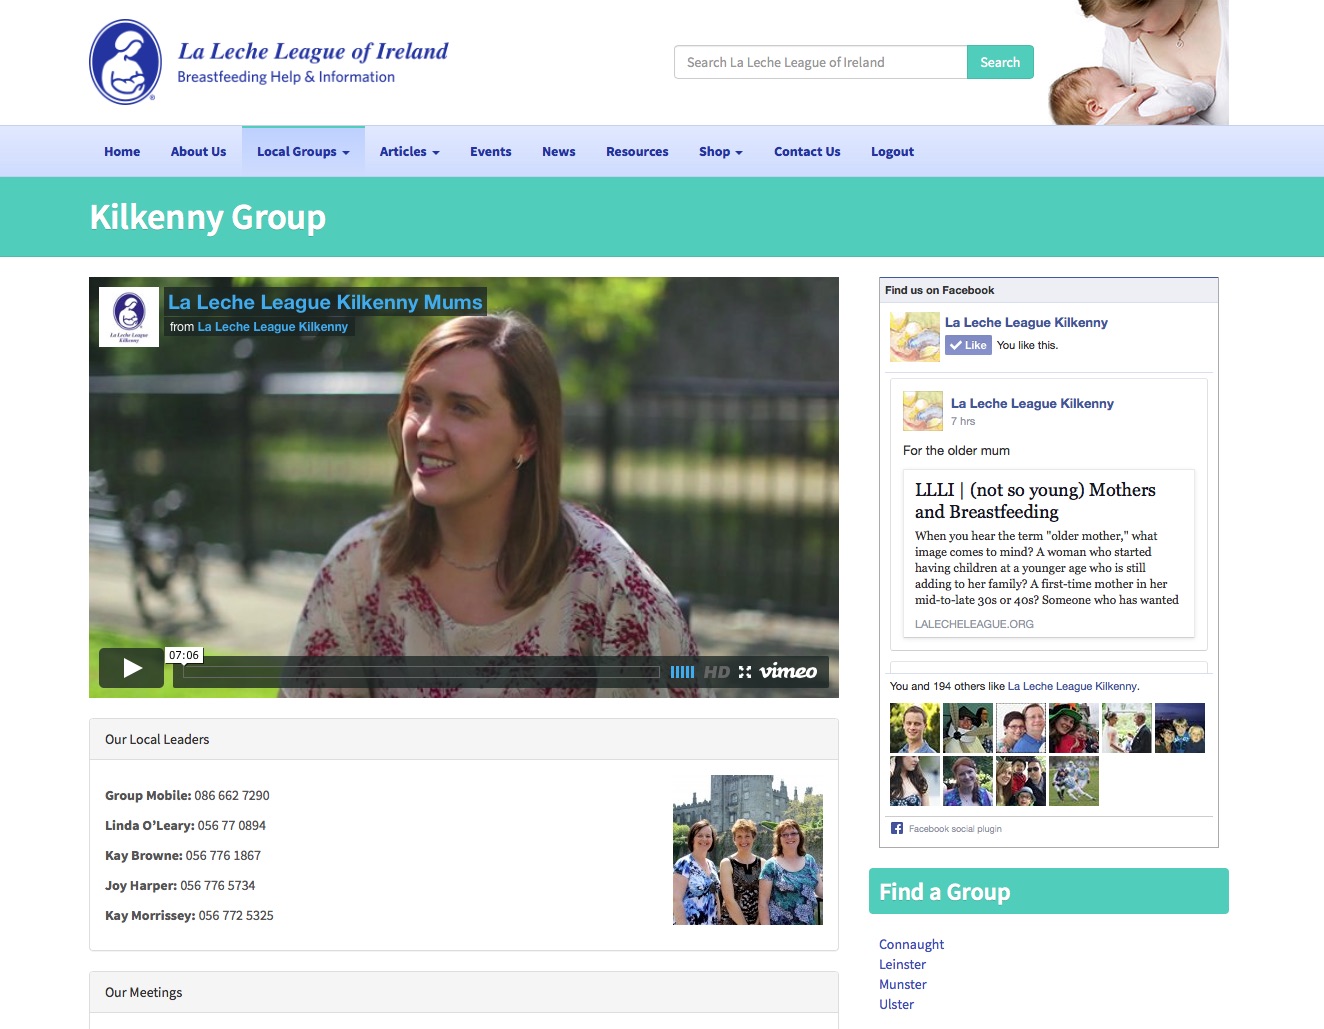Click fan photo of woman in green hat
Image resolution: width=1324 pixels, height=1029 pixels.
tap(1074, 728)
